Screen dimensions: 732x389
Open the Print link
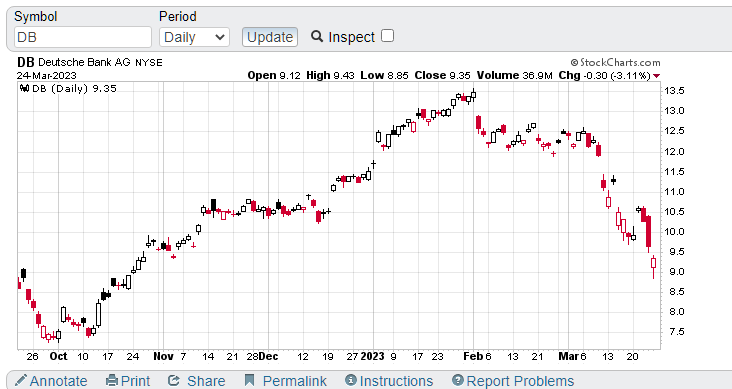[135, 381]
